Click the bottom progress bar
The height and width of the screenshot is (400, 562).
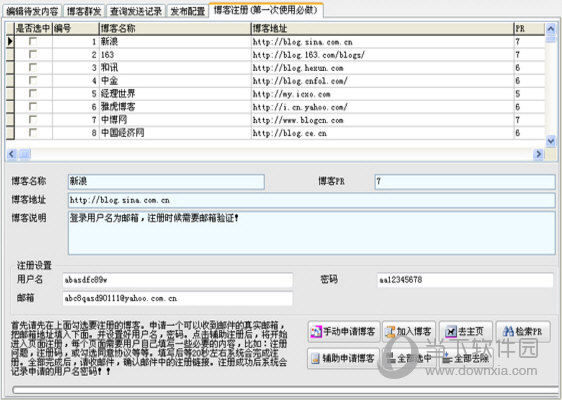click(x=286, y=390)
